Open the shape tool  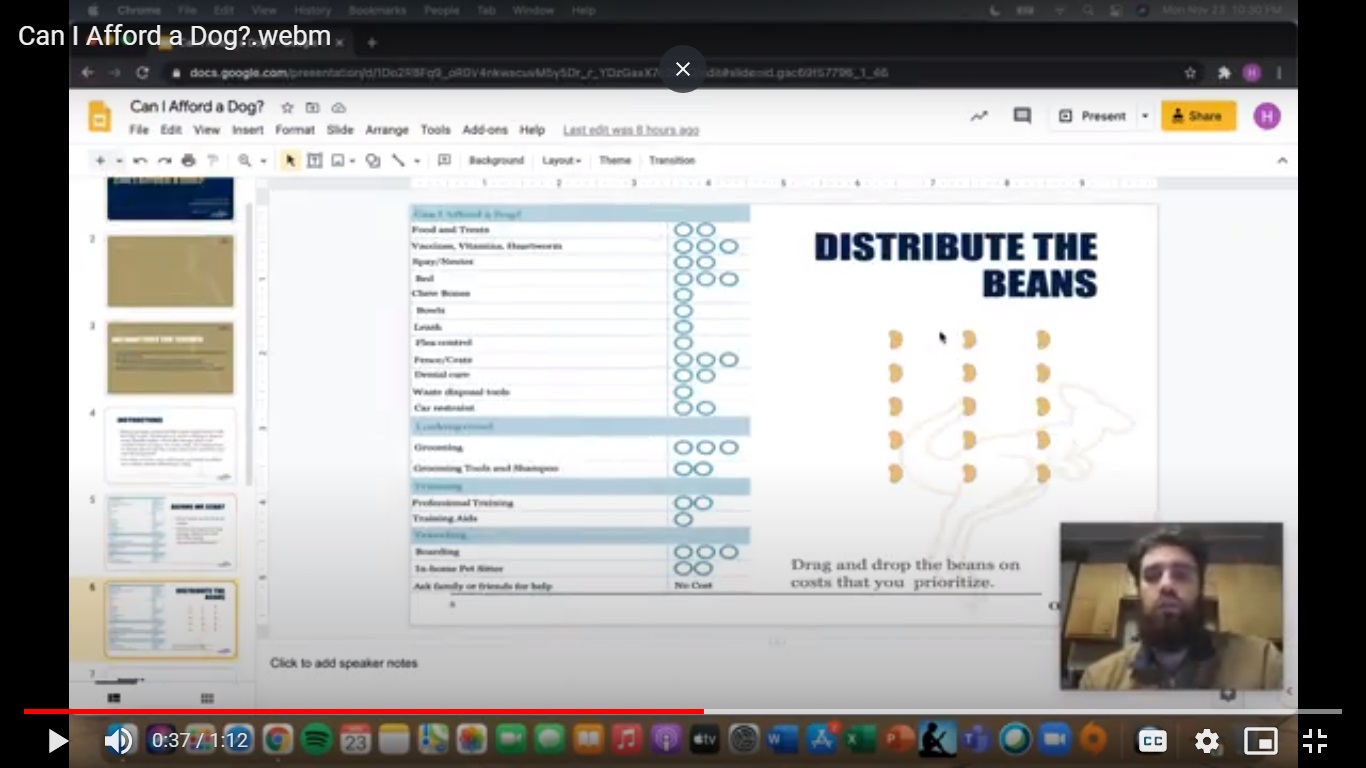click(373, 160)
